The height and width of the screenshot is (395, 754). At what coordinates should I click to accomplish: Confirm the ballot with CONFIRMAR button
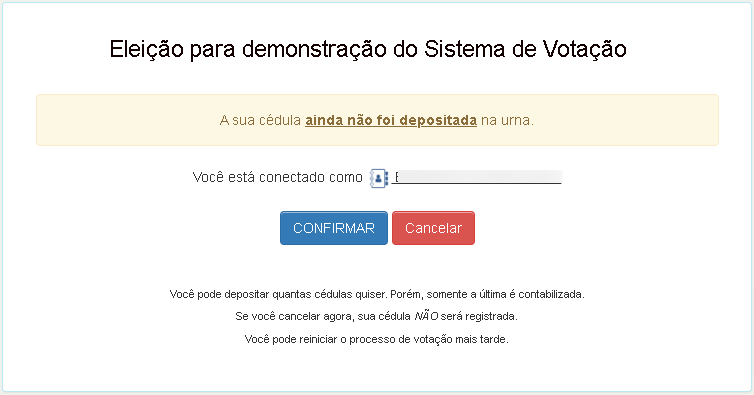coord(334,228)
